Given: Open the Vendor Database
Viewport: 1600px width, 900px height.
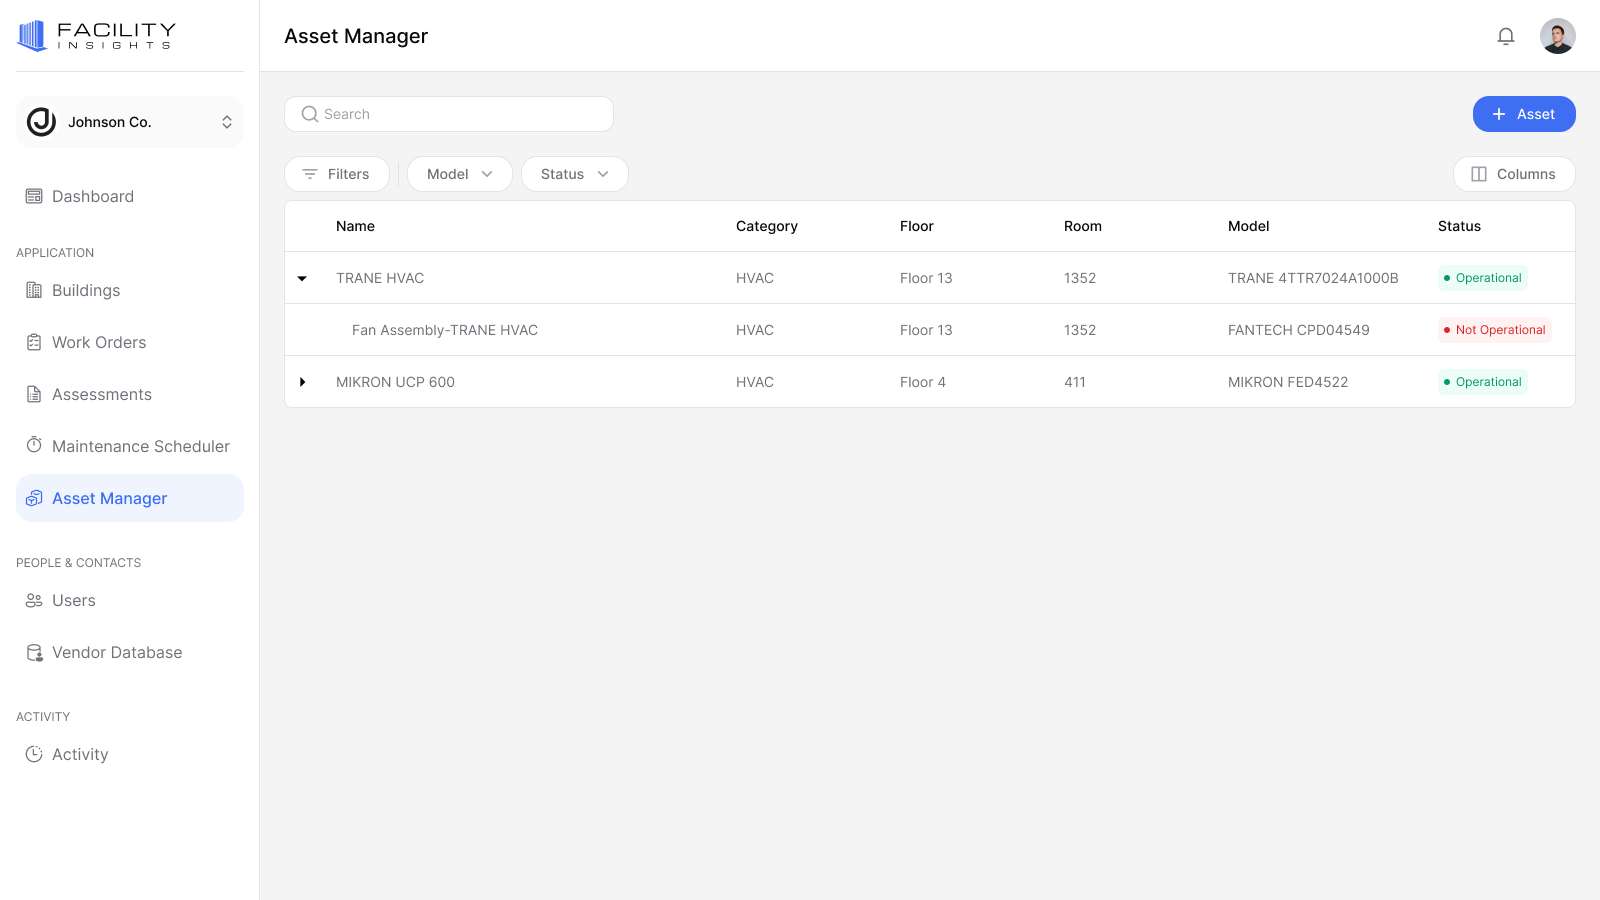Looking at the screenshot, I should pos(117,652).
